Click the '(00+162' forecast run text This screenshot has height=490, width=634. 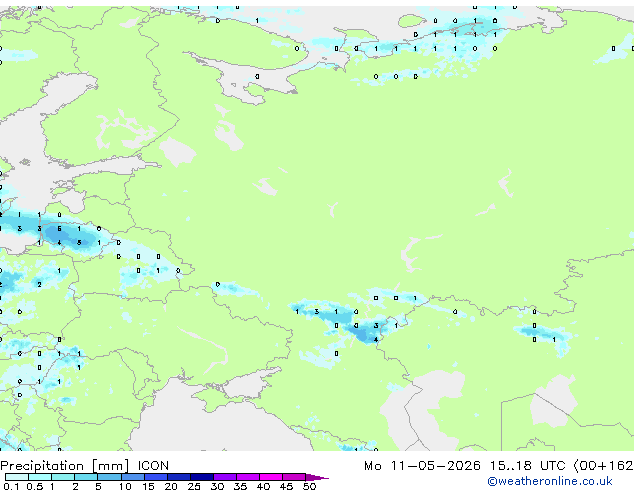[603, 466]
